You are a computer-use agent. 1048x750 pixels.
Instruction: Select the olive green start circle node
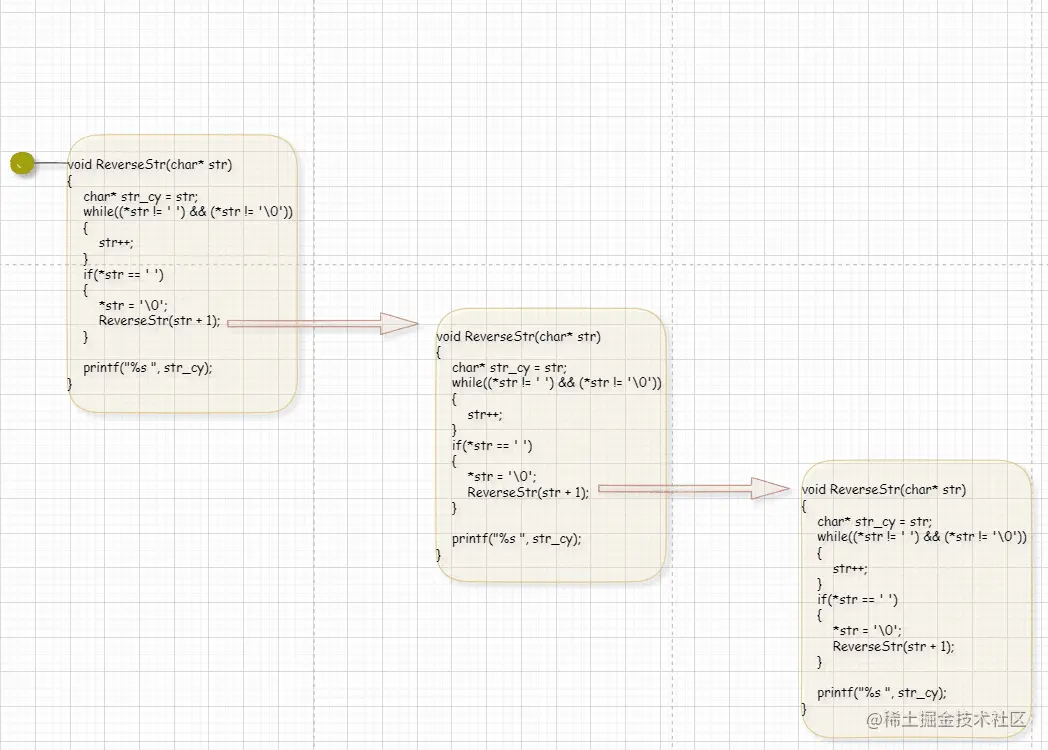coord(22,163)
